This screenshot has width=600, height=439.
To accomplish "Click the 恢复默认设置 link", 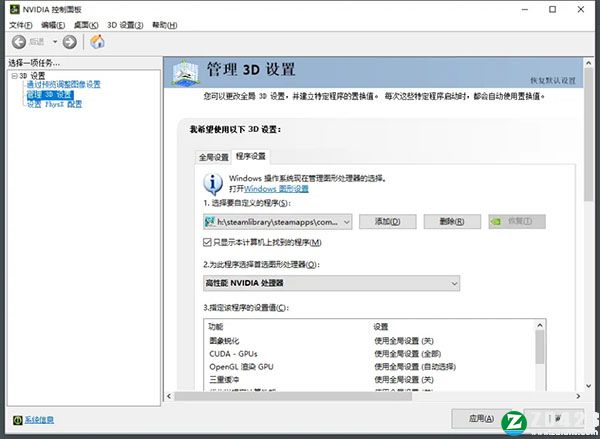I will click(553, 81).
